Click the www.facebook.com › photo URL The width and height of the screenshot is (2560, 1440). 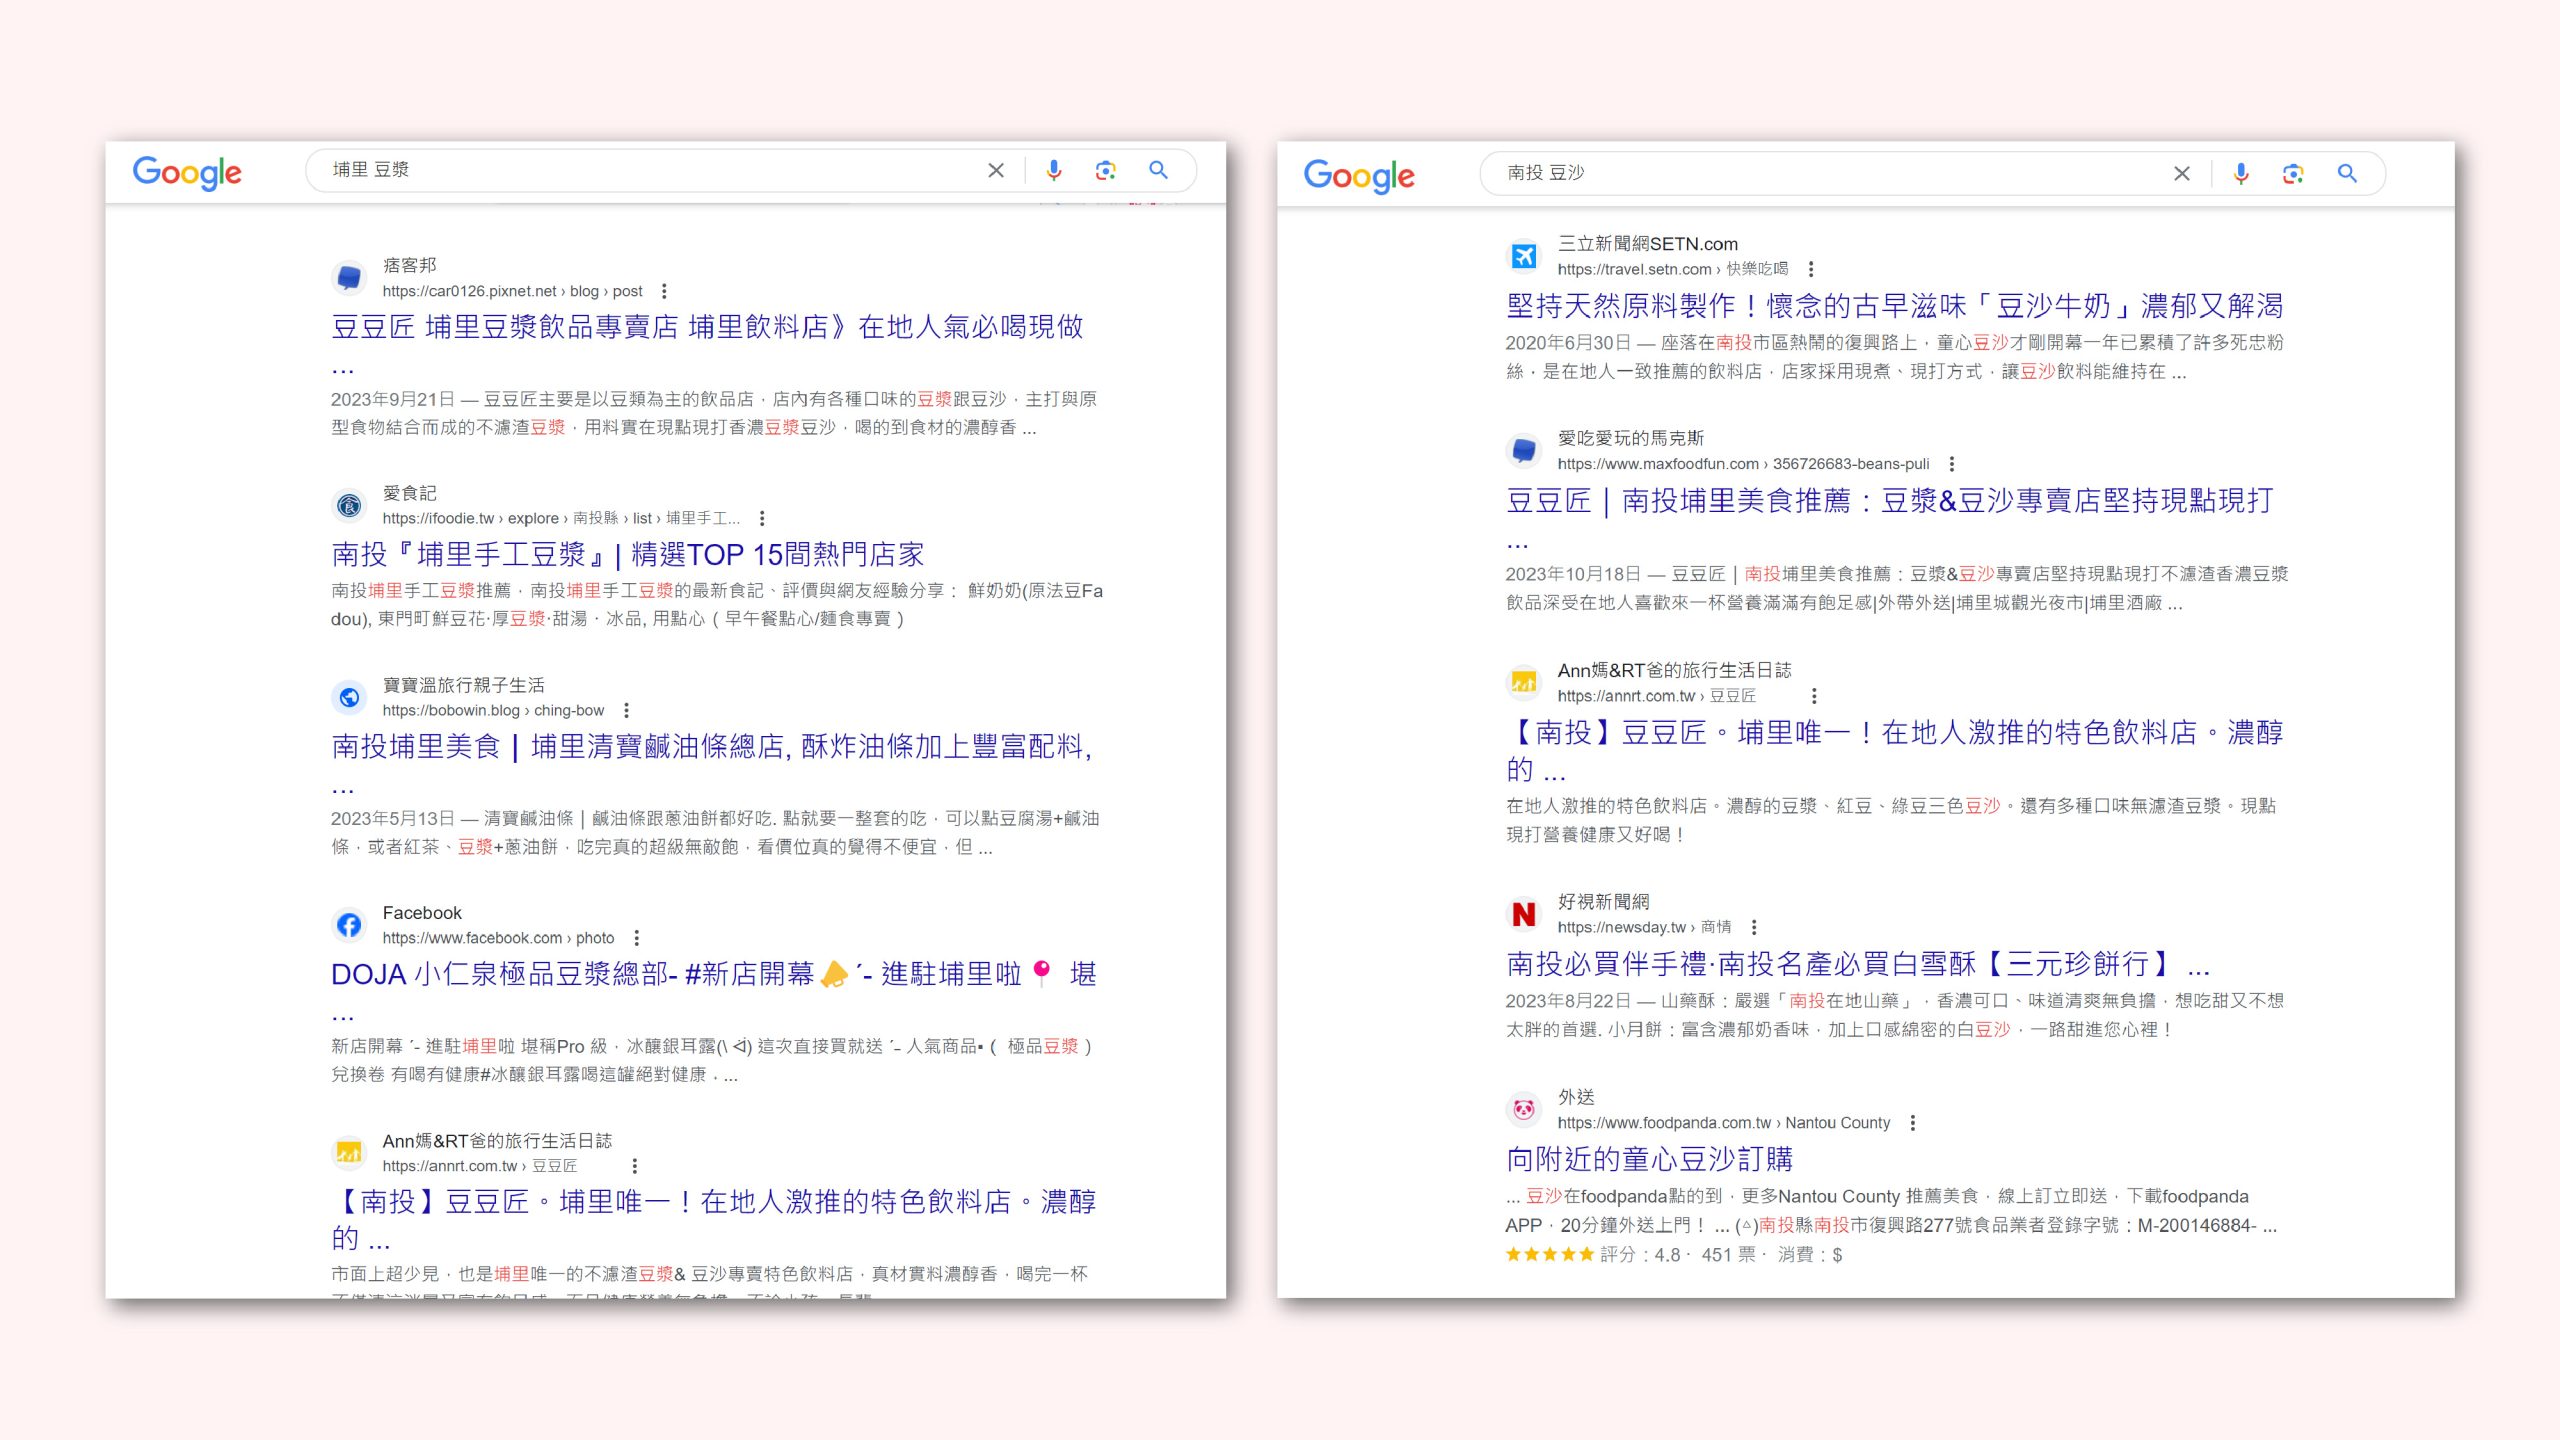pyautogui.click(x=498, y=938)
